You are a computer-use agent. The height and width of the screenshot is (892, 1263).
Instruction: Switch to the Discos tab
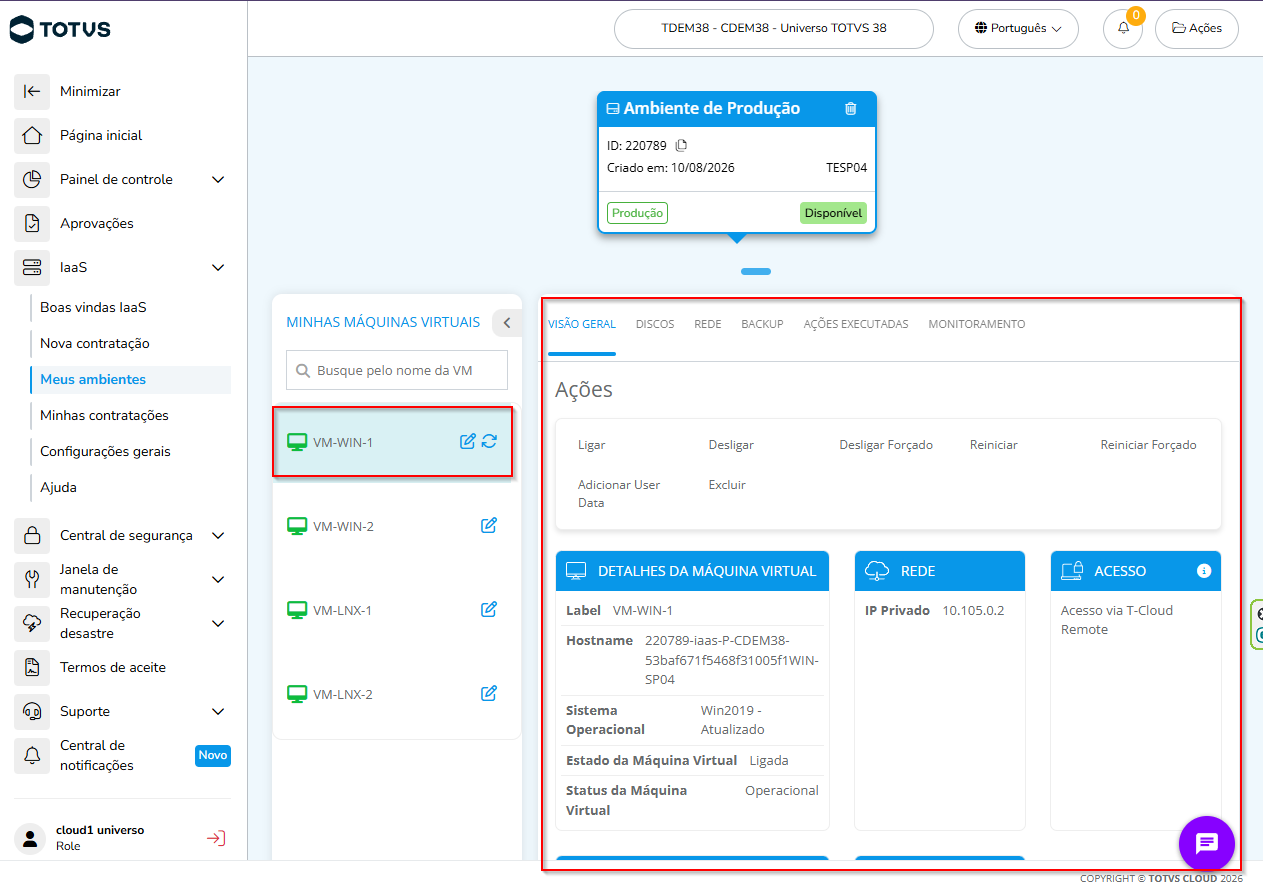[655, 324]
